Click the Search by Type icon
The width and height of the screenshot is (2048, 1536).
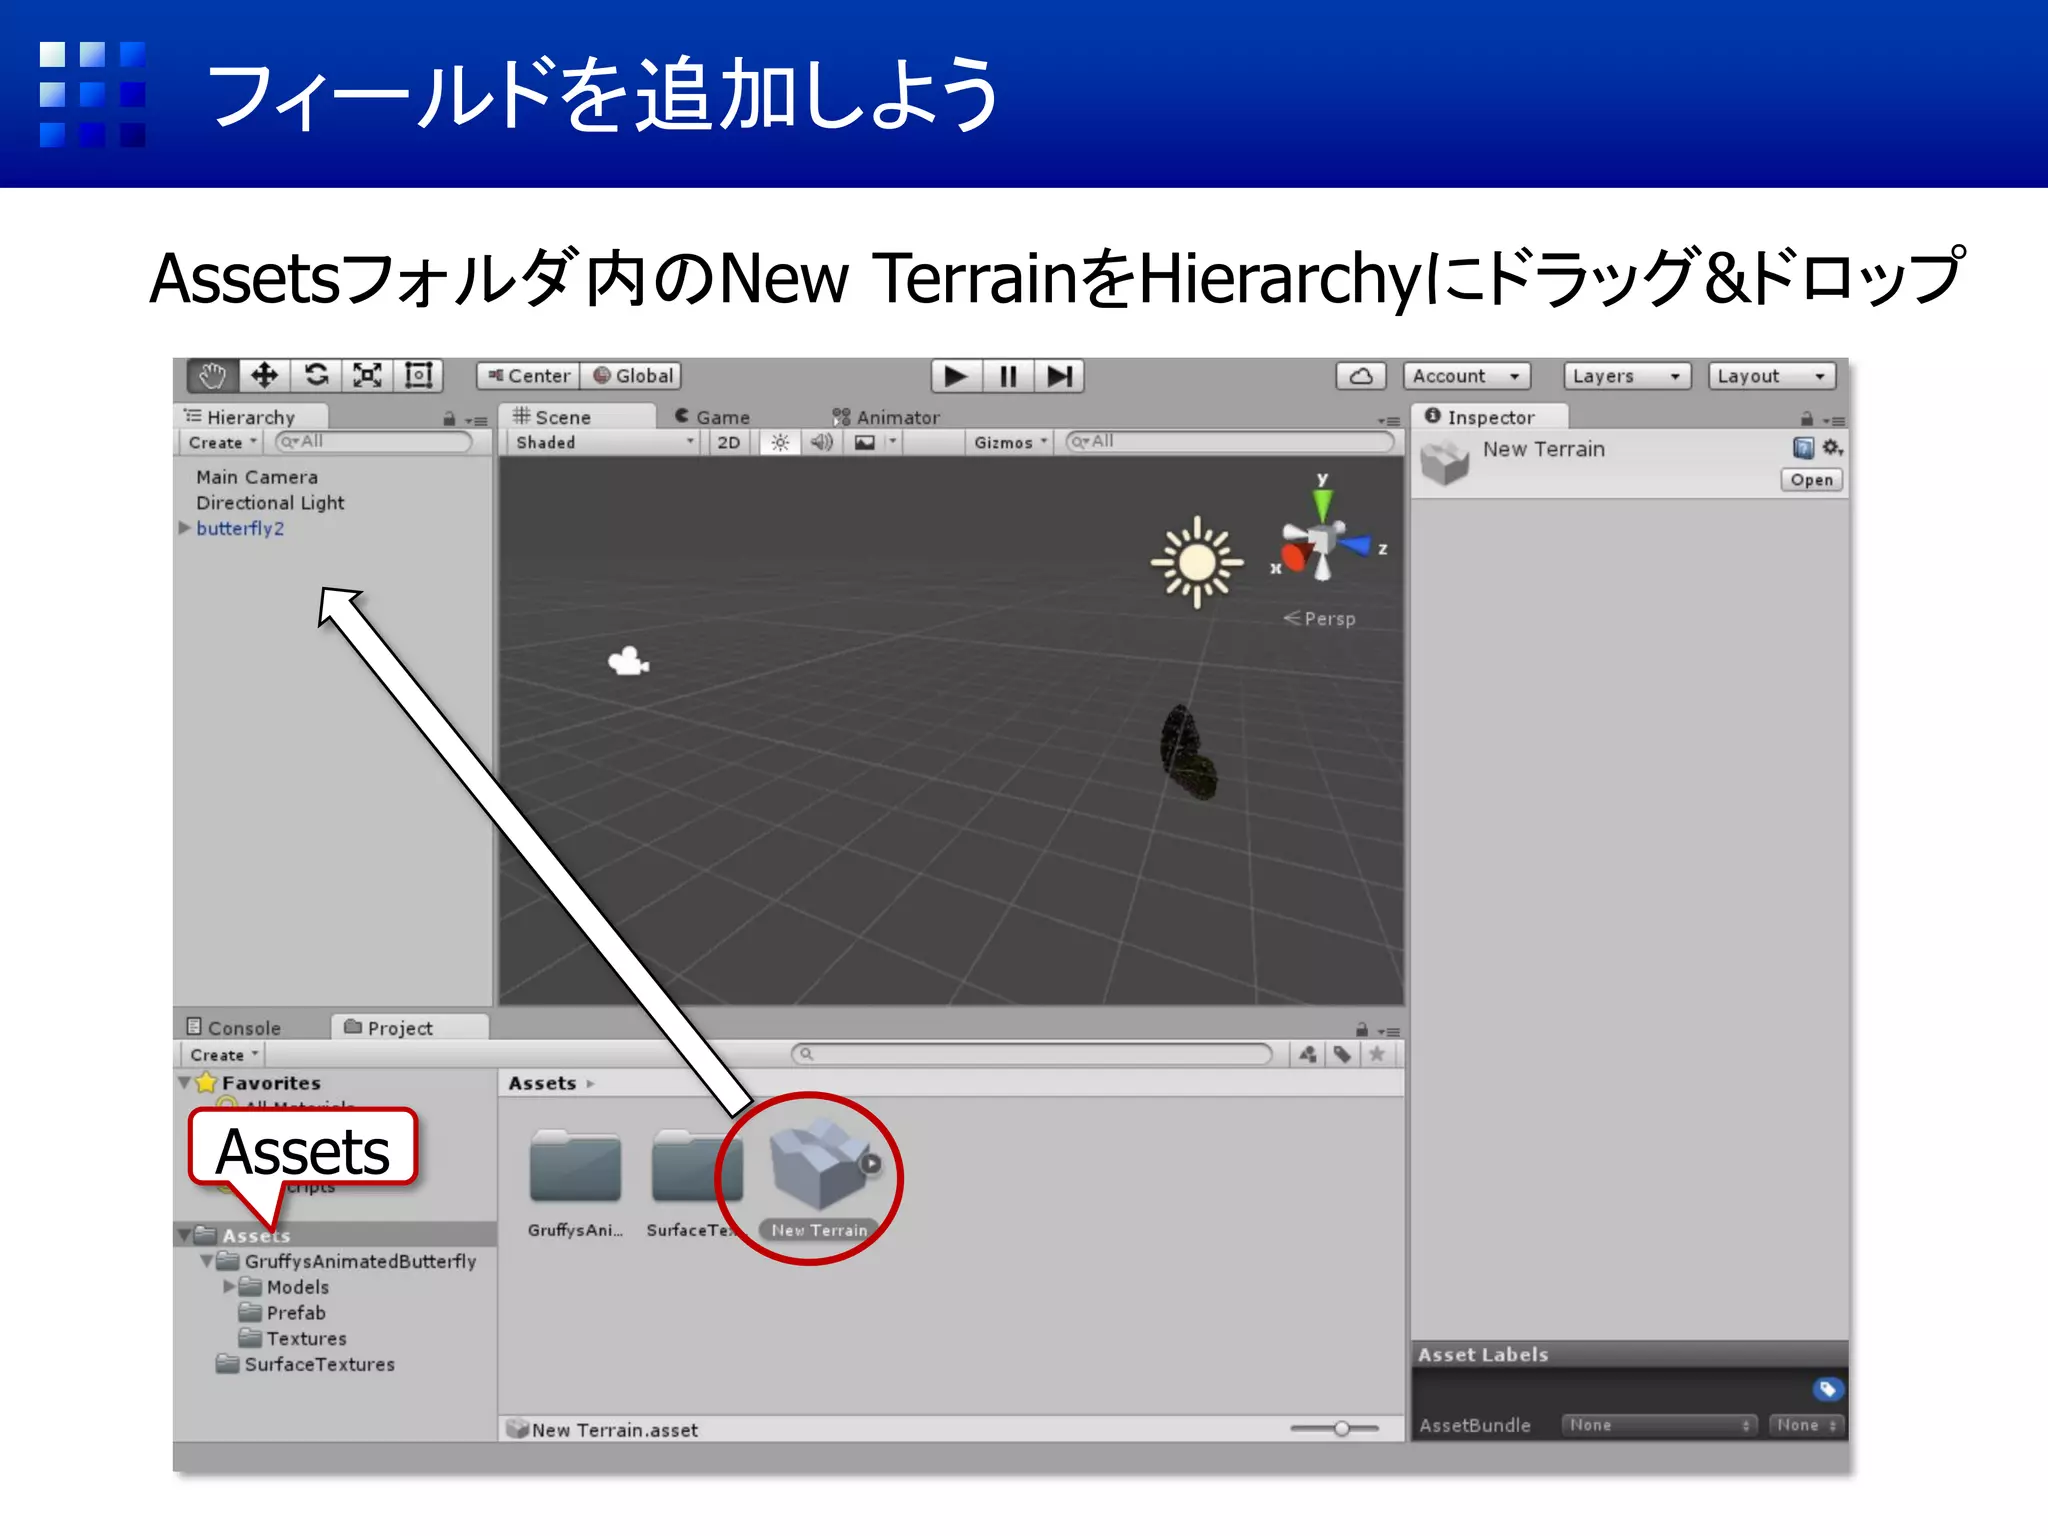coord(1308,1054)
